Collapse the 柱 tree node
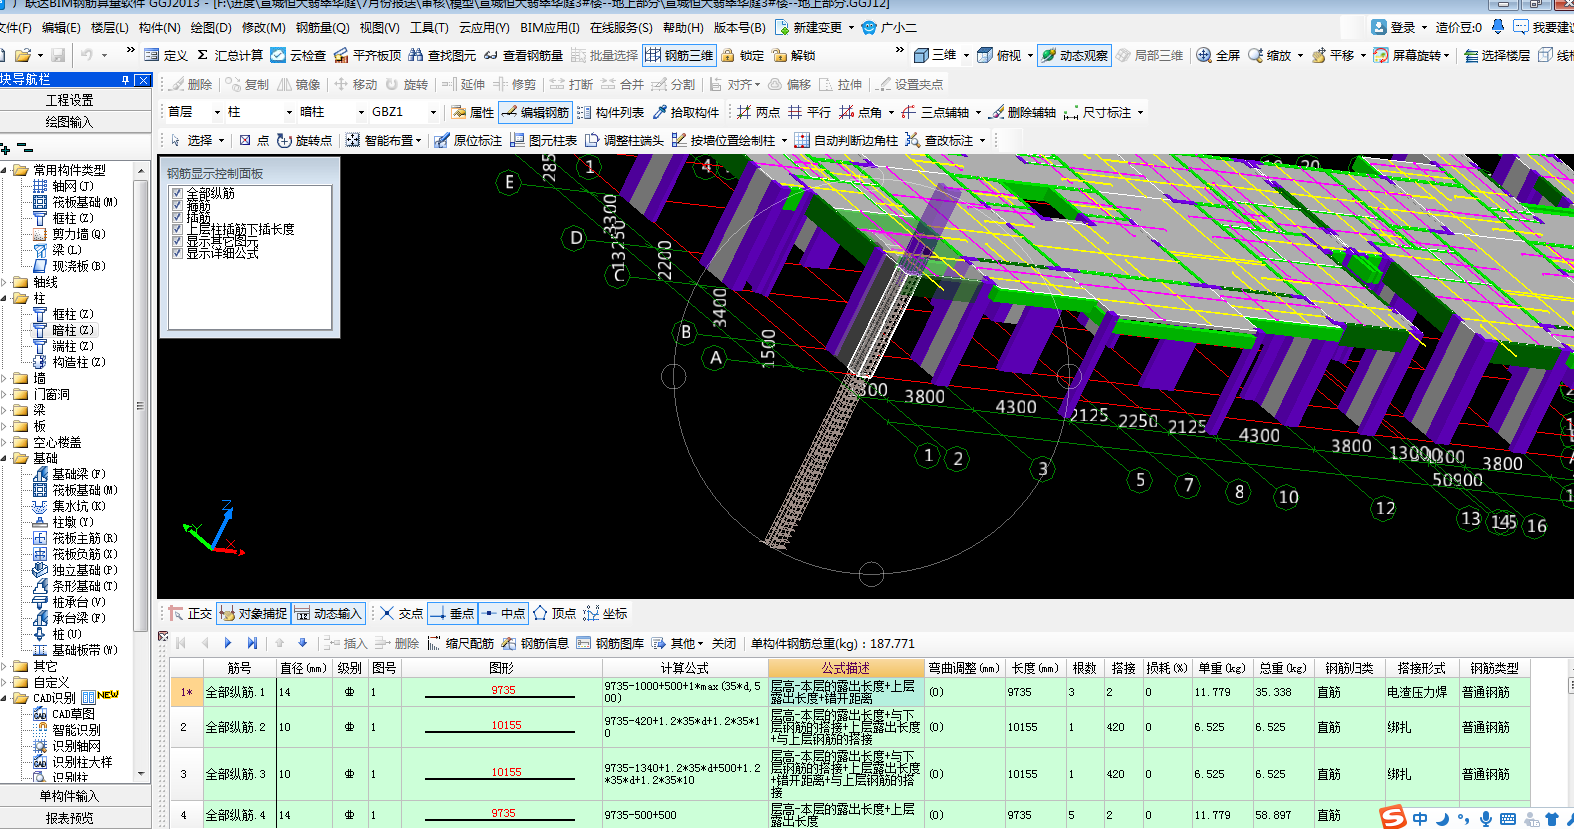The height and width of the screenshot is (829, 1574). pyautogui.click(x=5, y=298)
